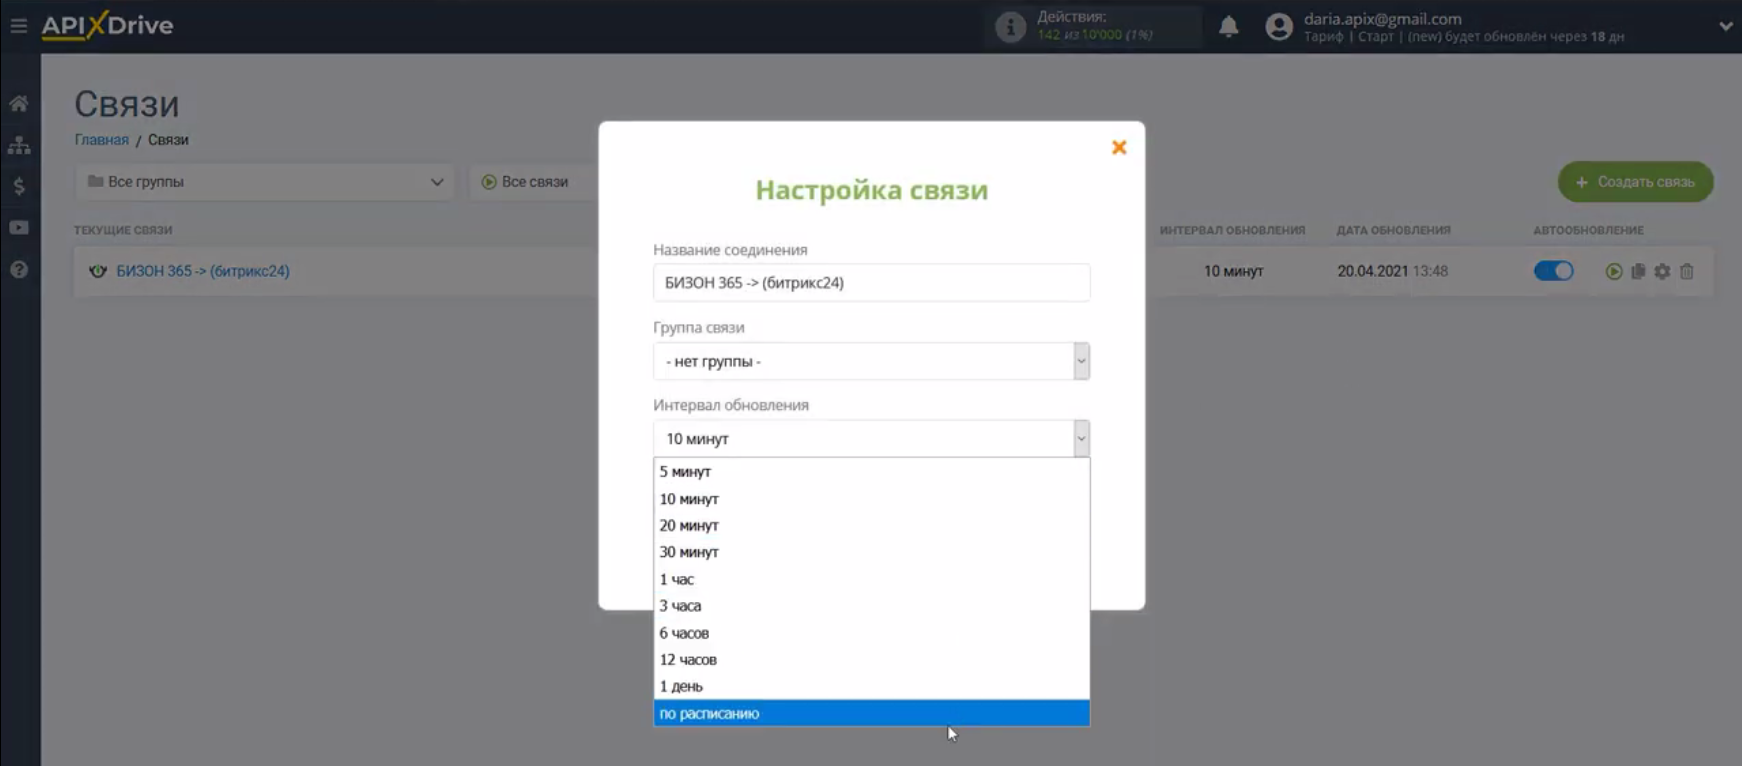The width and height of the screenshot is (1742, 766).
Task: Open the help question-mark sidebar icon
Action: [x=19, y=270]
